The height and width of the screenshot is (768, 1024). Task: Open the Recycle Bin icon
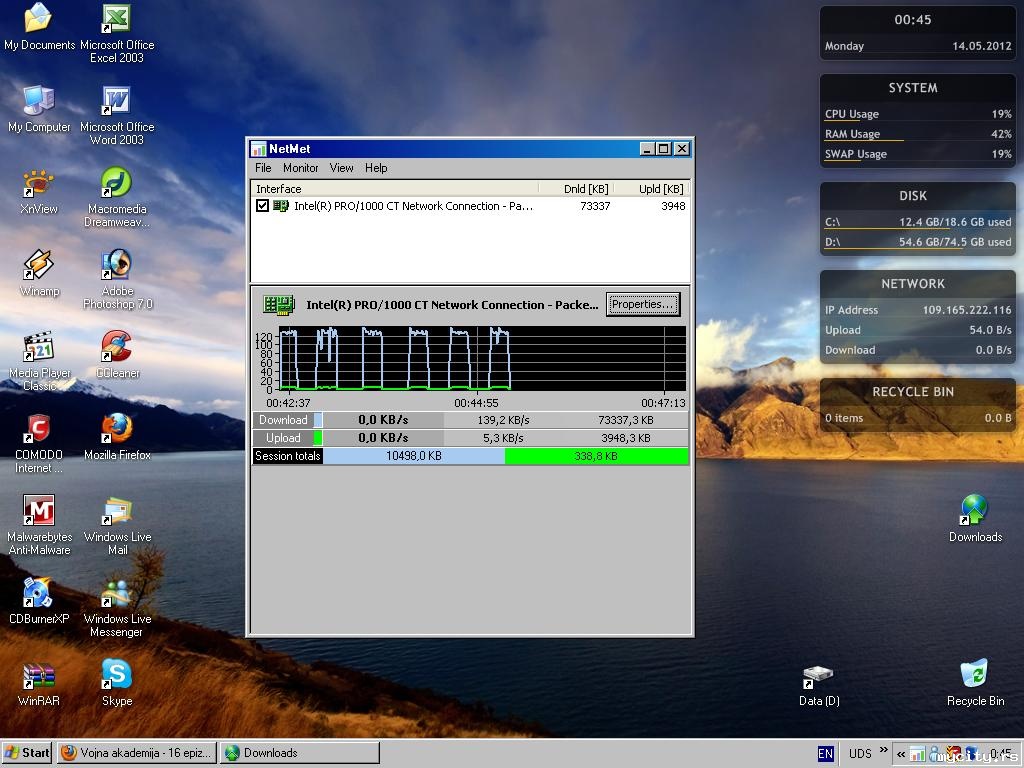click(974, 675)
